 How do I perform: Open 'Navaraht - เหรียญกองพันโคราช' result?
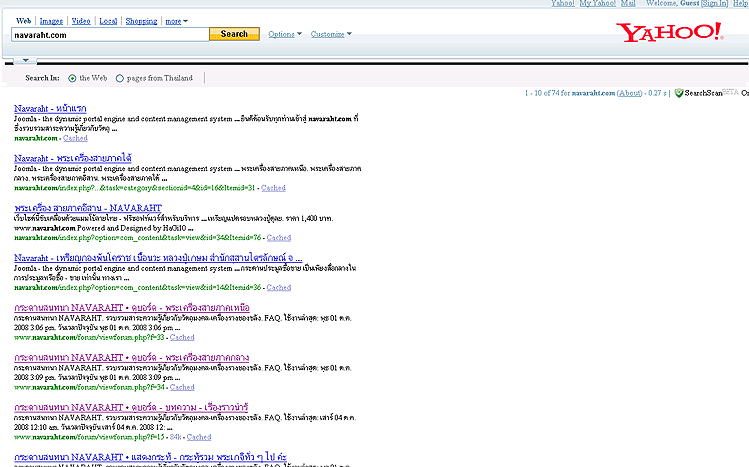[x=158, y=258]
